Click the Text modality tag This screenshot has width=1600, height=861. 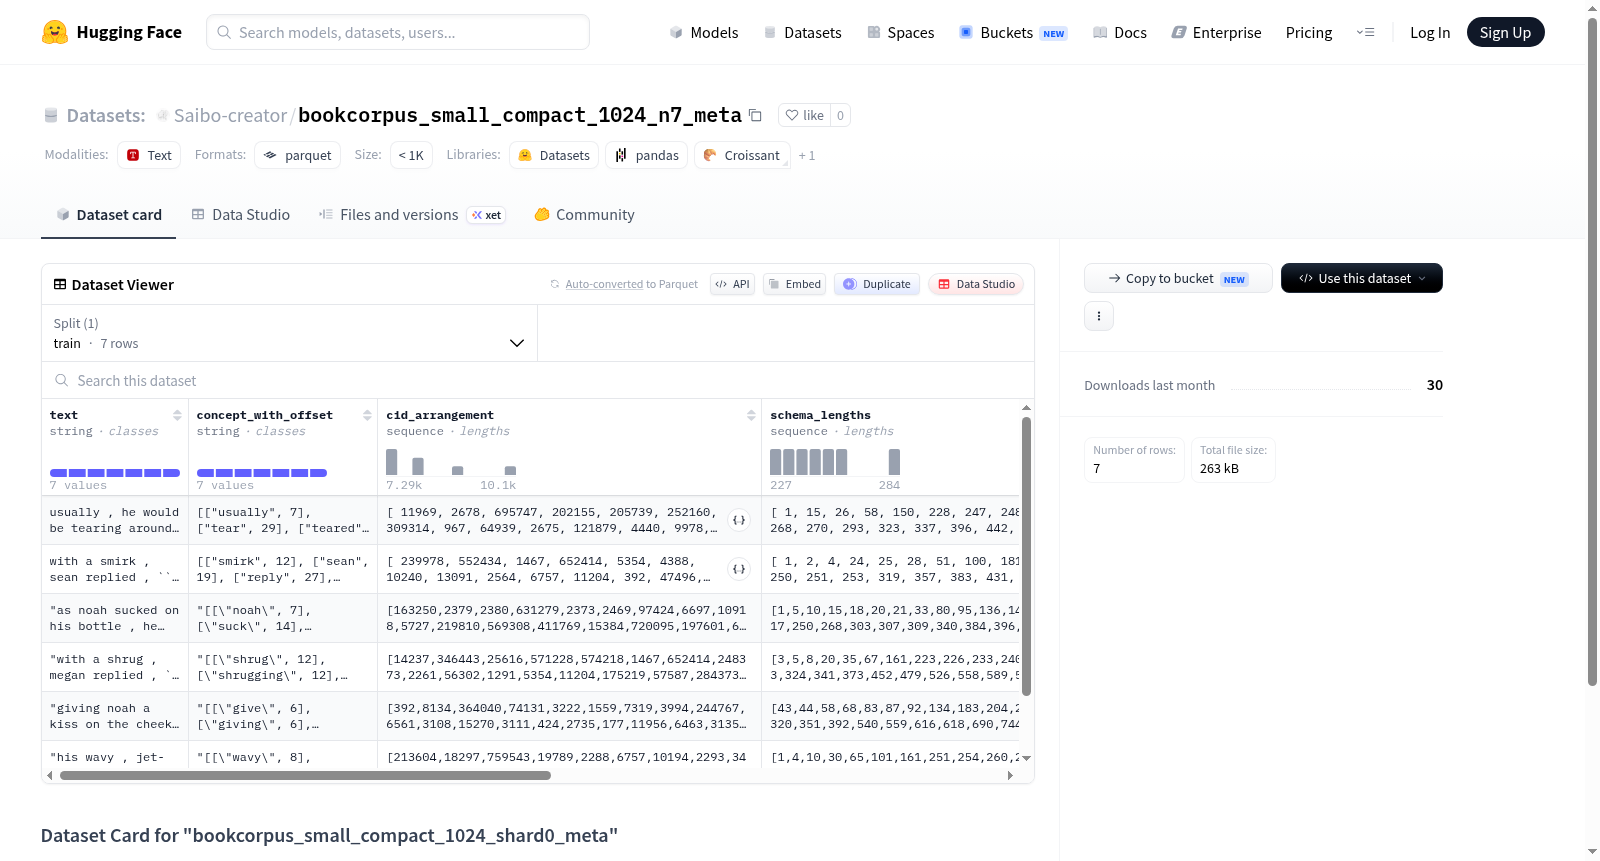tap(149, 155)
